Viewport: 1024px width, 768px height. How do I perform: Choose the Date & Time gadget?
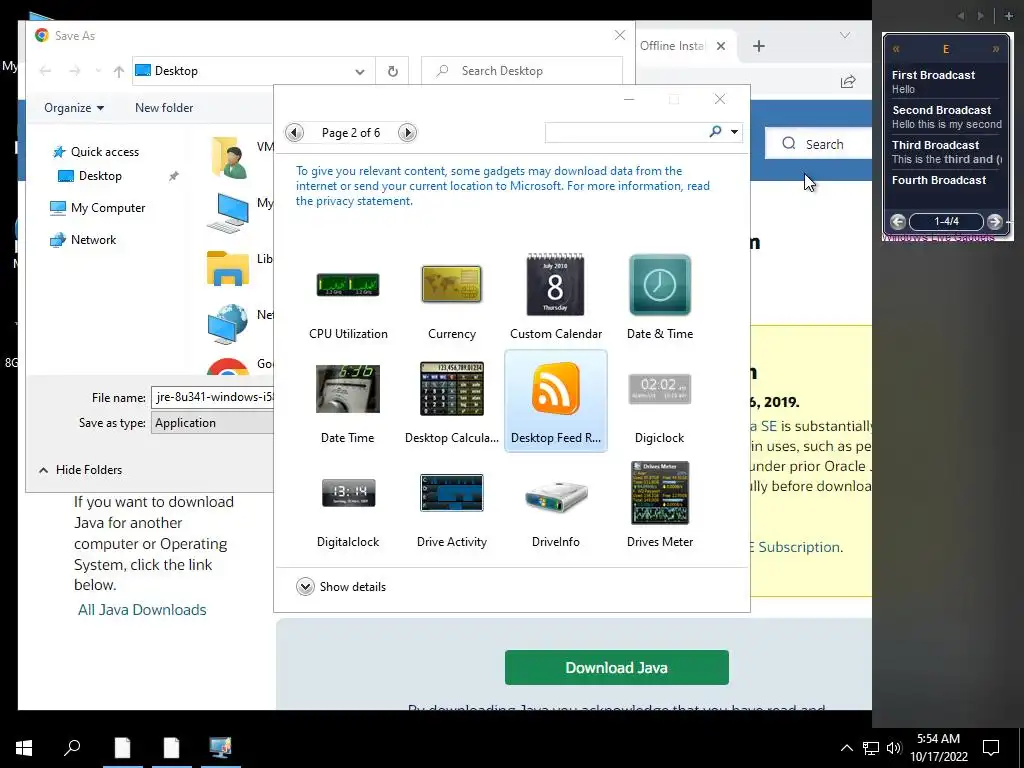click(x=660, y=297)
